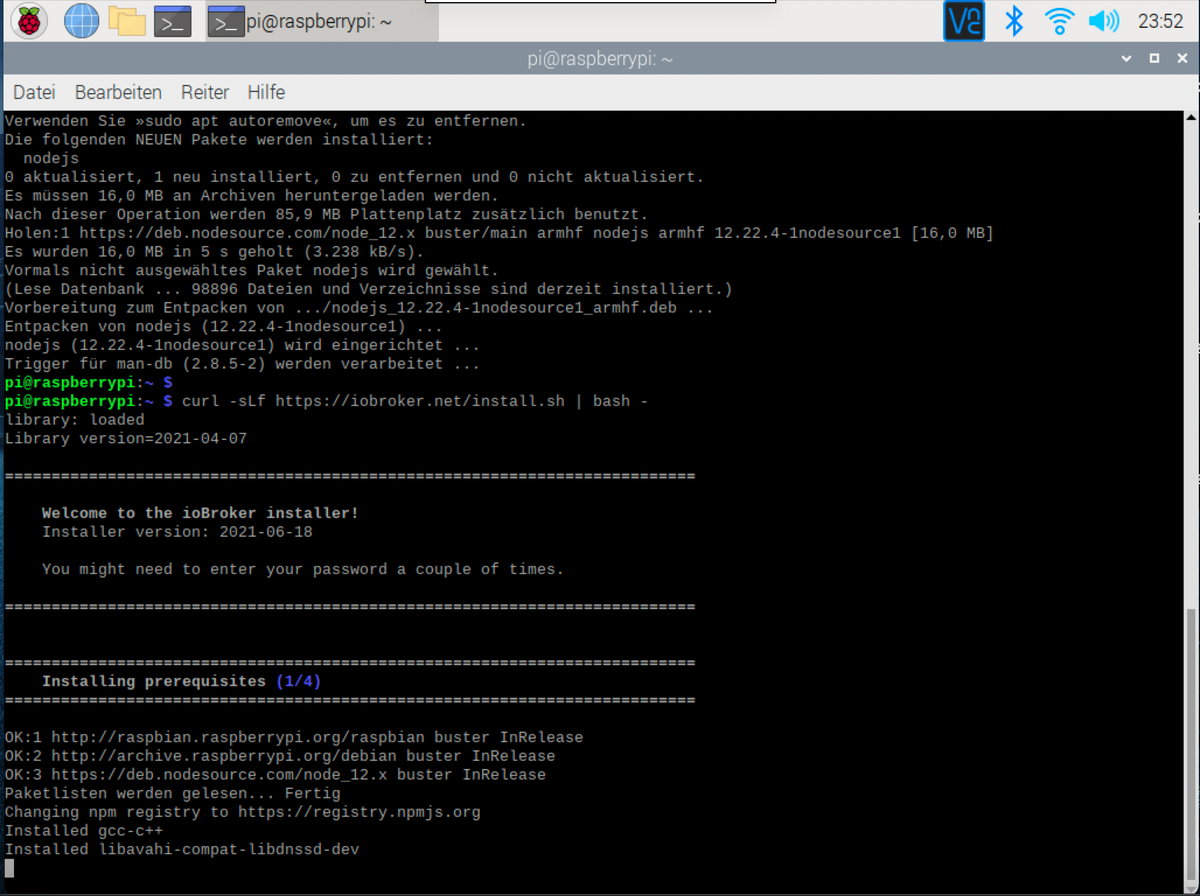Click "Die folgenden NEUEN Pakete werden installiert" line
The width and height of the screenshot is (1200, 896).
219,140
